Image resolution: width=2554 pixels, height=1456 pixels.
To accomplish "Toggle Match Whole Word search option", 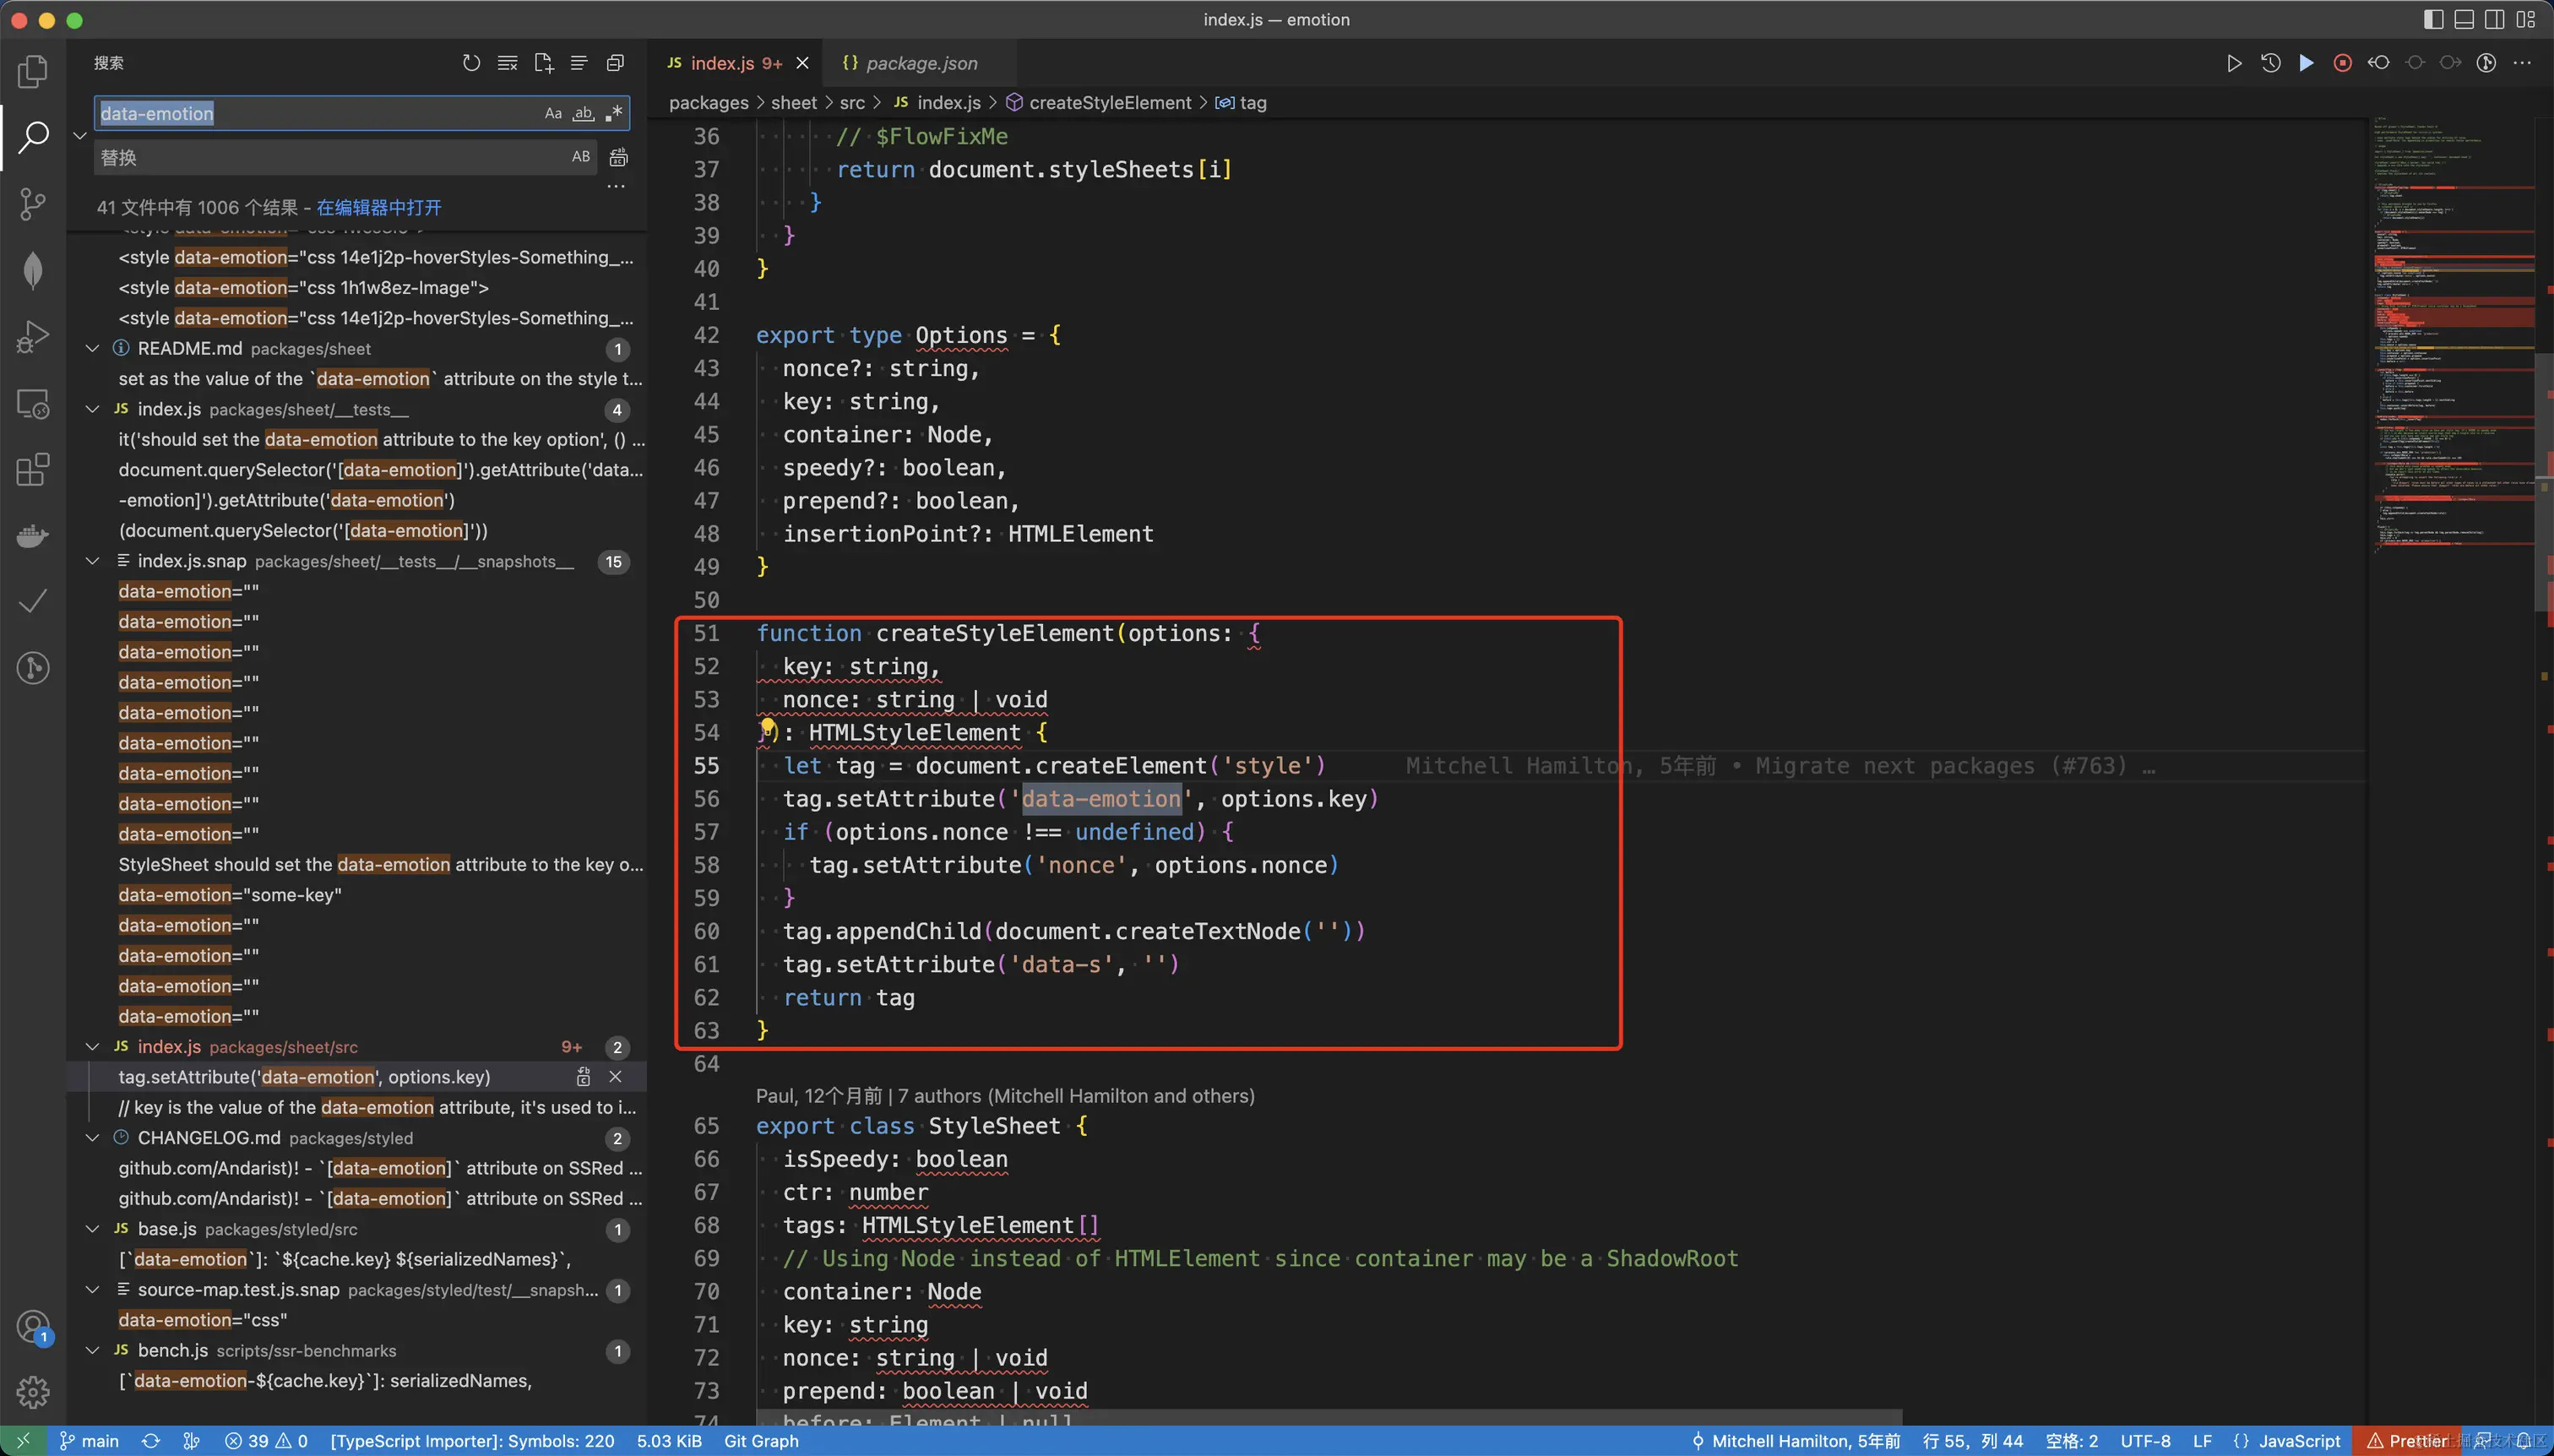I will tap(583, 113).
